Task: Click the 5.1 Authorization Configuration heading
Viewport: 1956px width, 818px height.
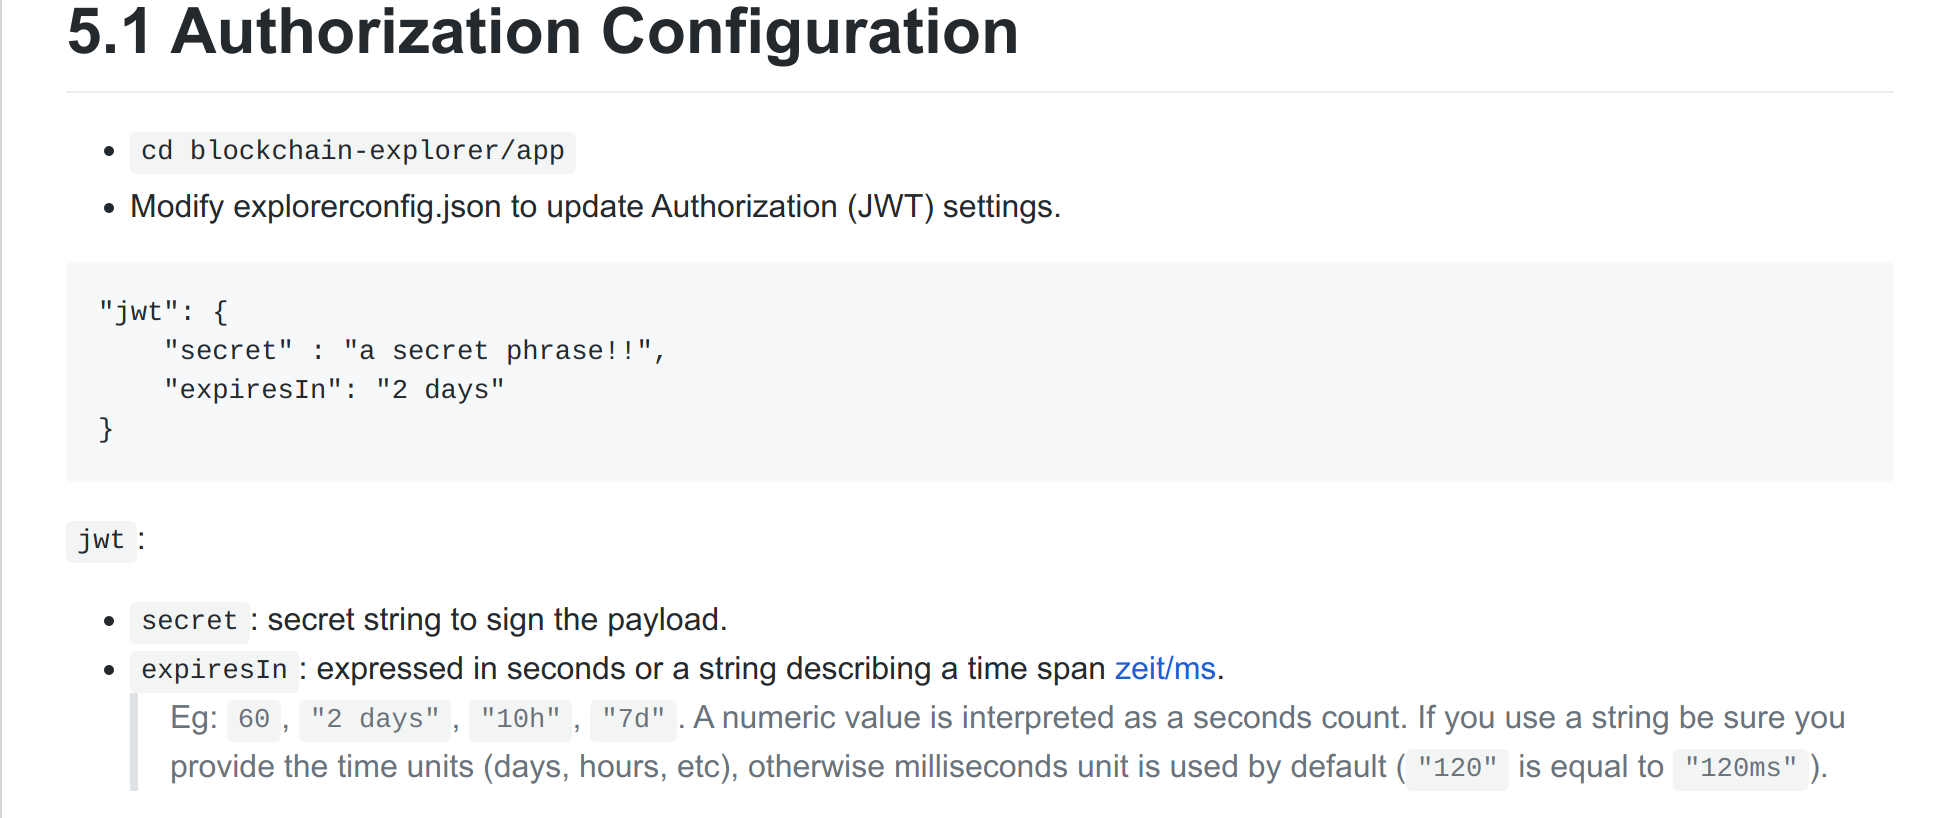Action: pyautogui.click(x=542, y=32)
